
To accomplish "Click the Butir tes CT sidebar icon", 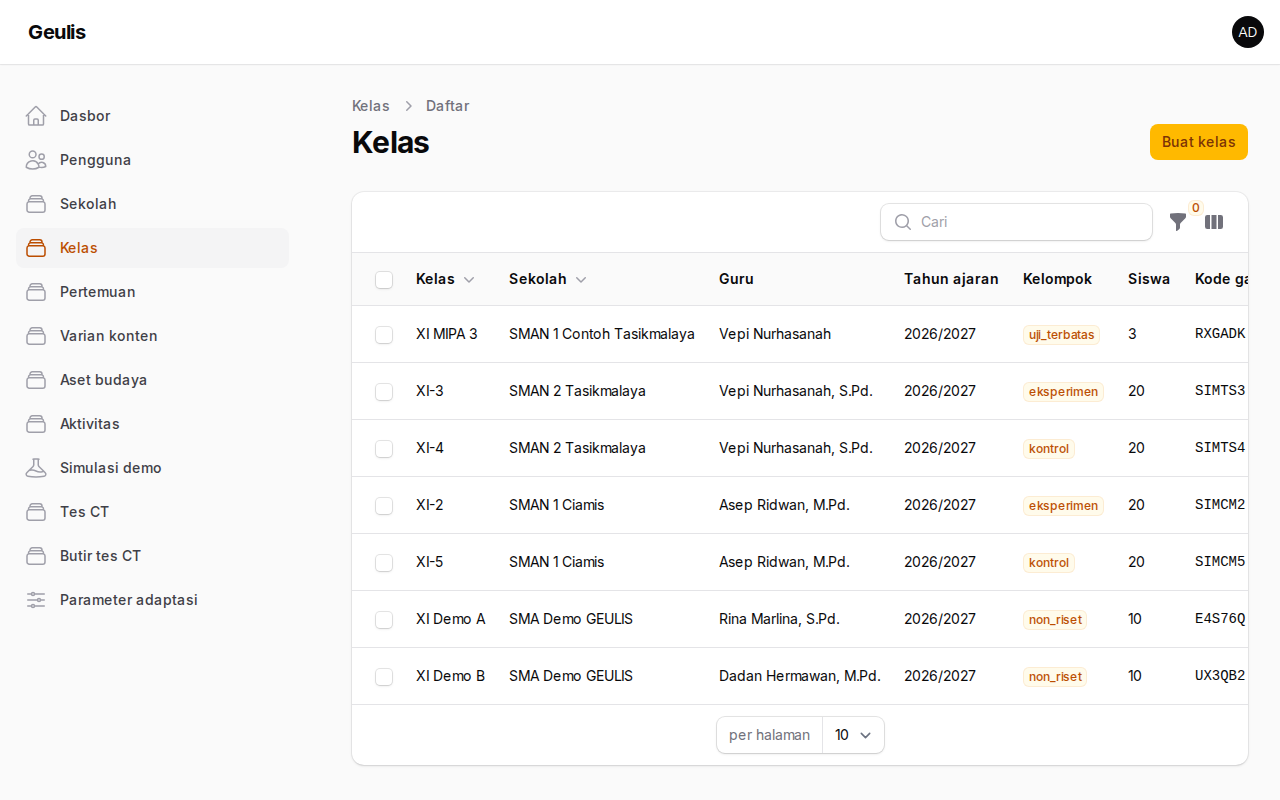I will tap(36, 556).
